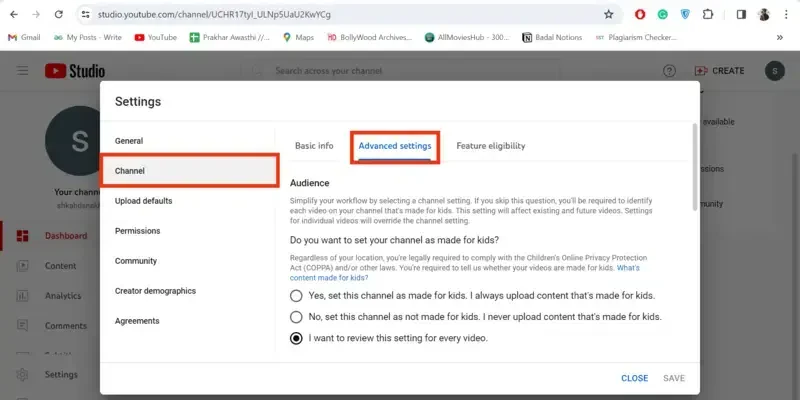Open the Extensions puzzle-piece menu
This screenshot has height=400, width=800.
708,15
